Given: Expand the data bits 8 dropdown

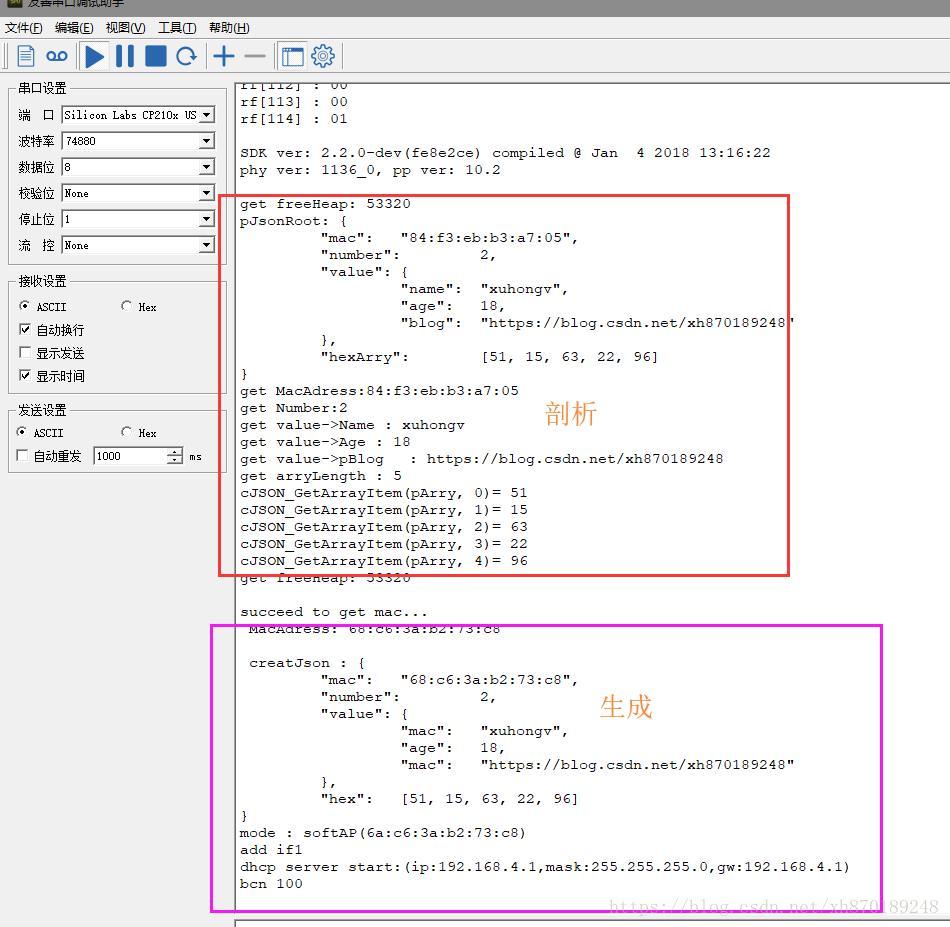Looking at the screenshot, I should (207, 167).
